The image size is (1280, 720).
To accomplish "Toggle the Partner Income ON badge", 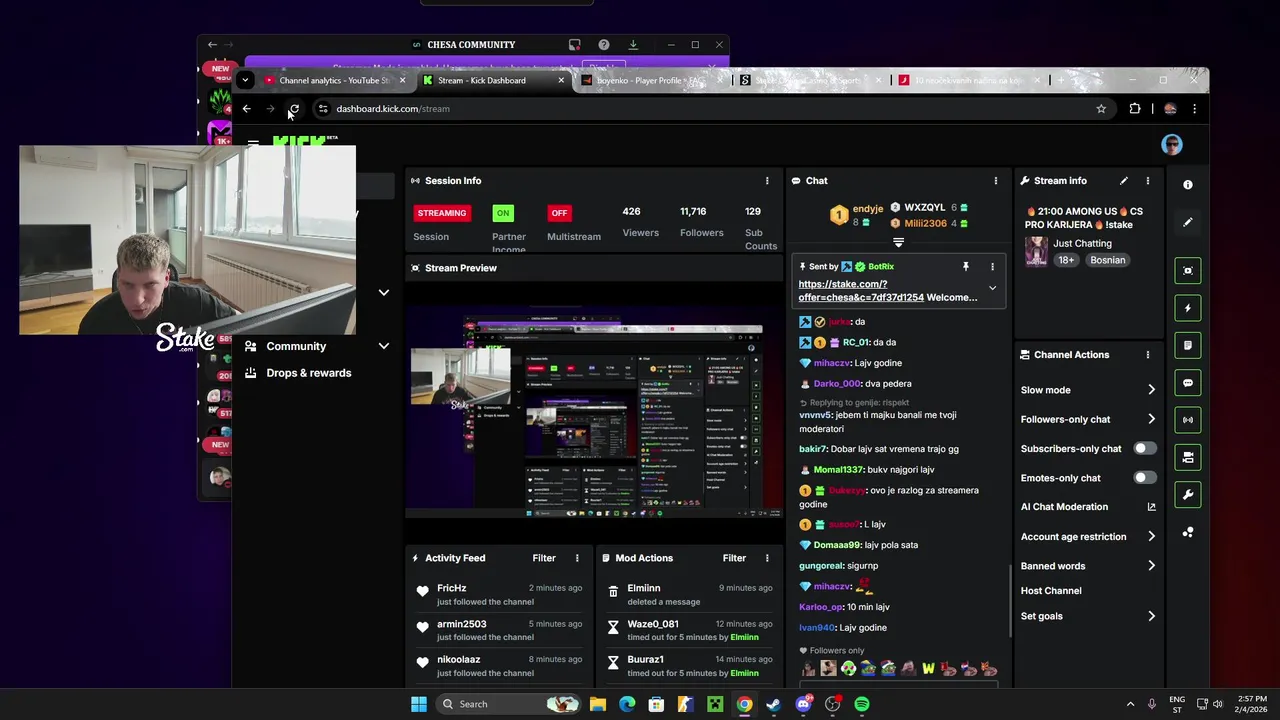I will click(503, 213).
